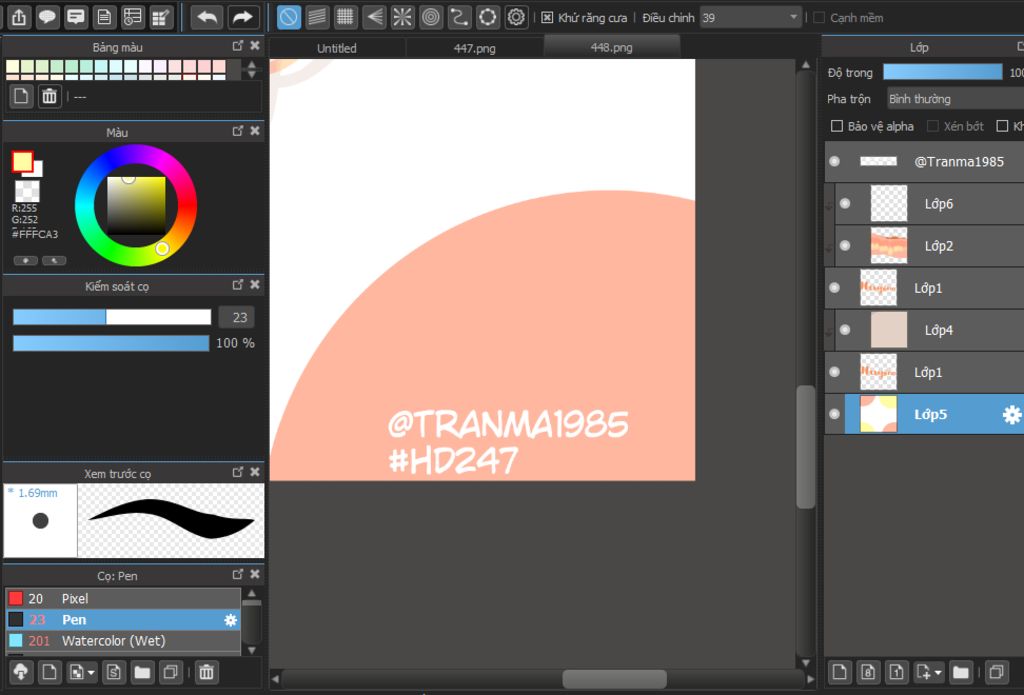Adjust the brush opacity slider at 100%
1024x695 pixels.
pyautogui.click(x=111, y=343)
